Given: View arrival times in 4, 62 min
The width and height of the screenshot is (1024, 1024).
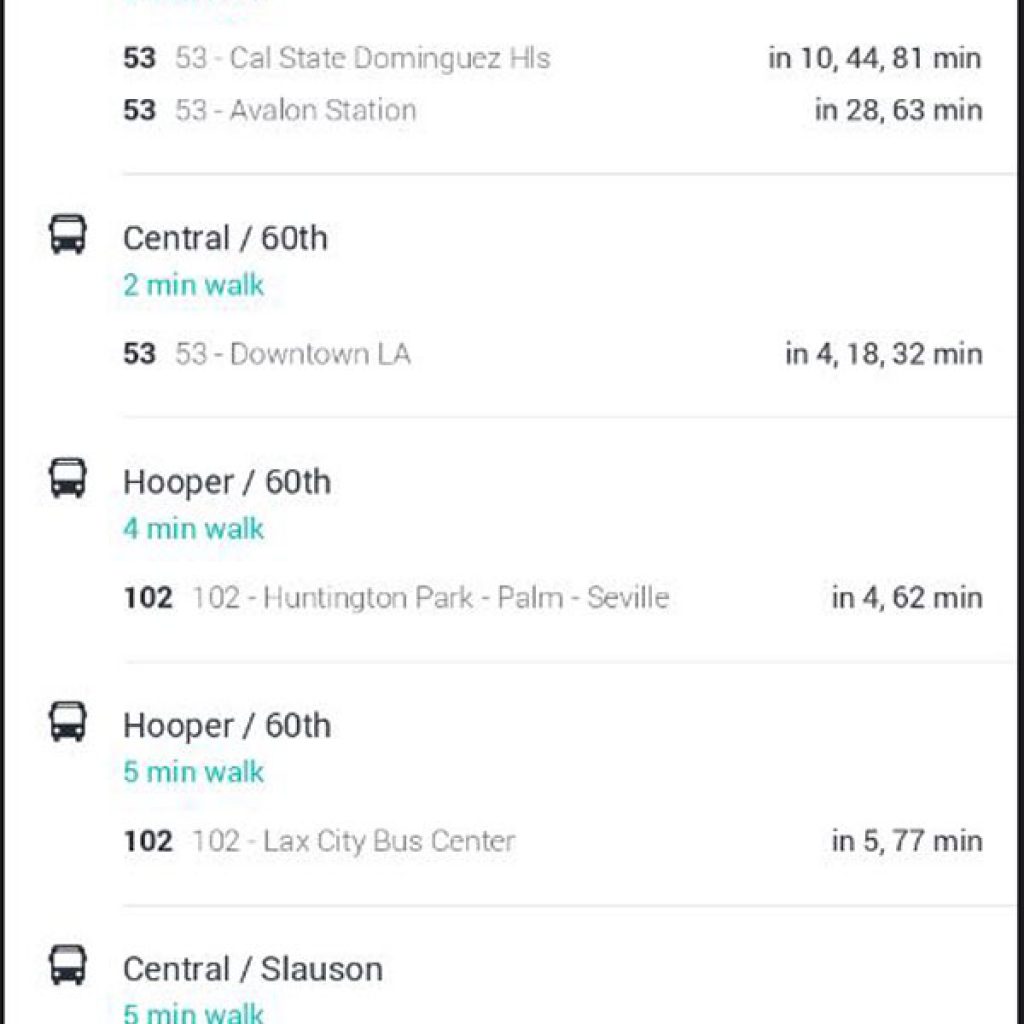Looking at the screenshot, I should pyautogui.click(x=907, y=598).
